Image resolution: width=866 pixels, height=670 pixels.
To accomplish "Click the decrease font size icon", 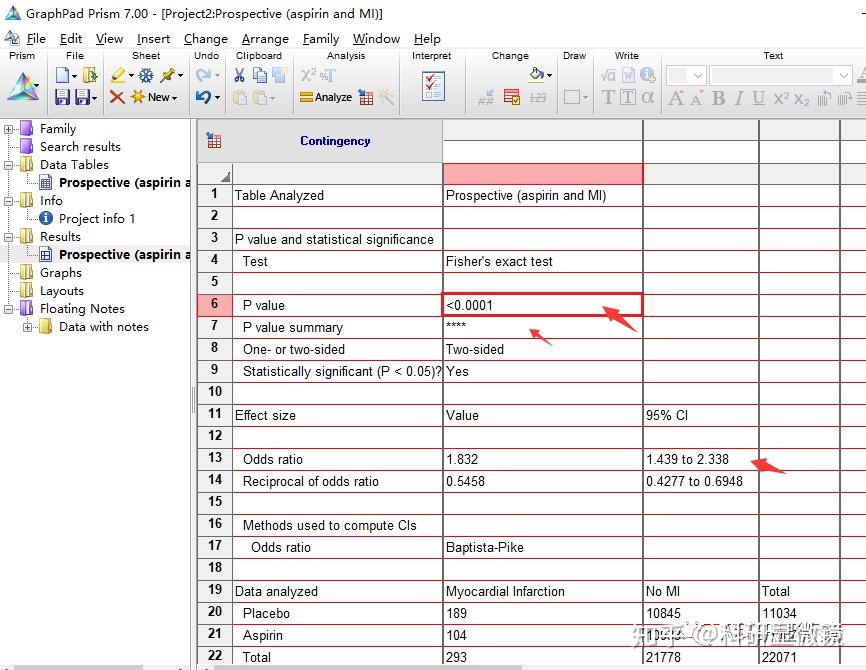I will [x=696, y=98].
